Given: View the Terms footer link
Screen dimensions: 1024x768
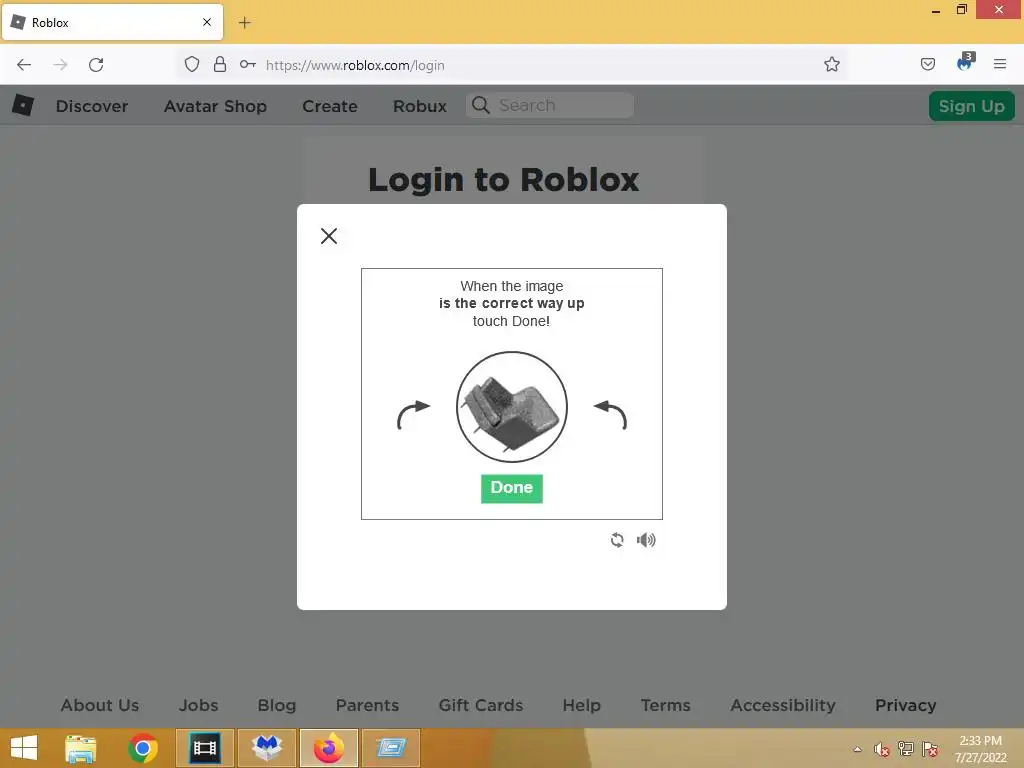Looking at the screenshot, I should 665,705.
